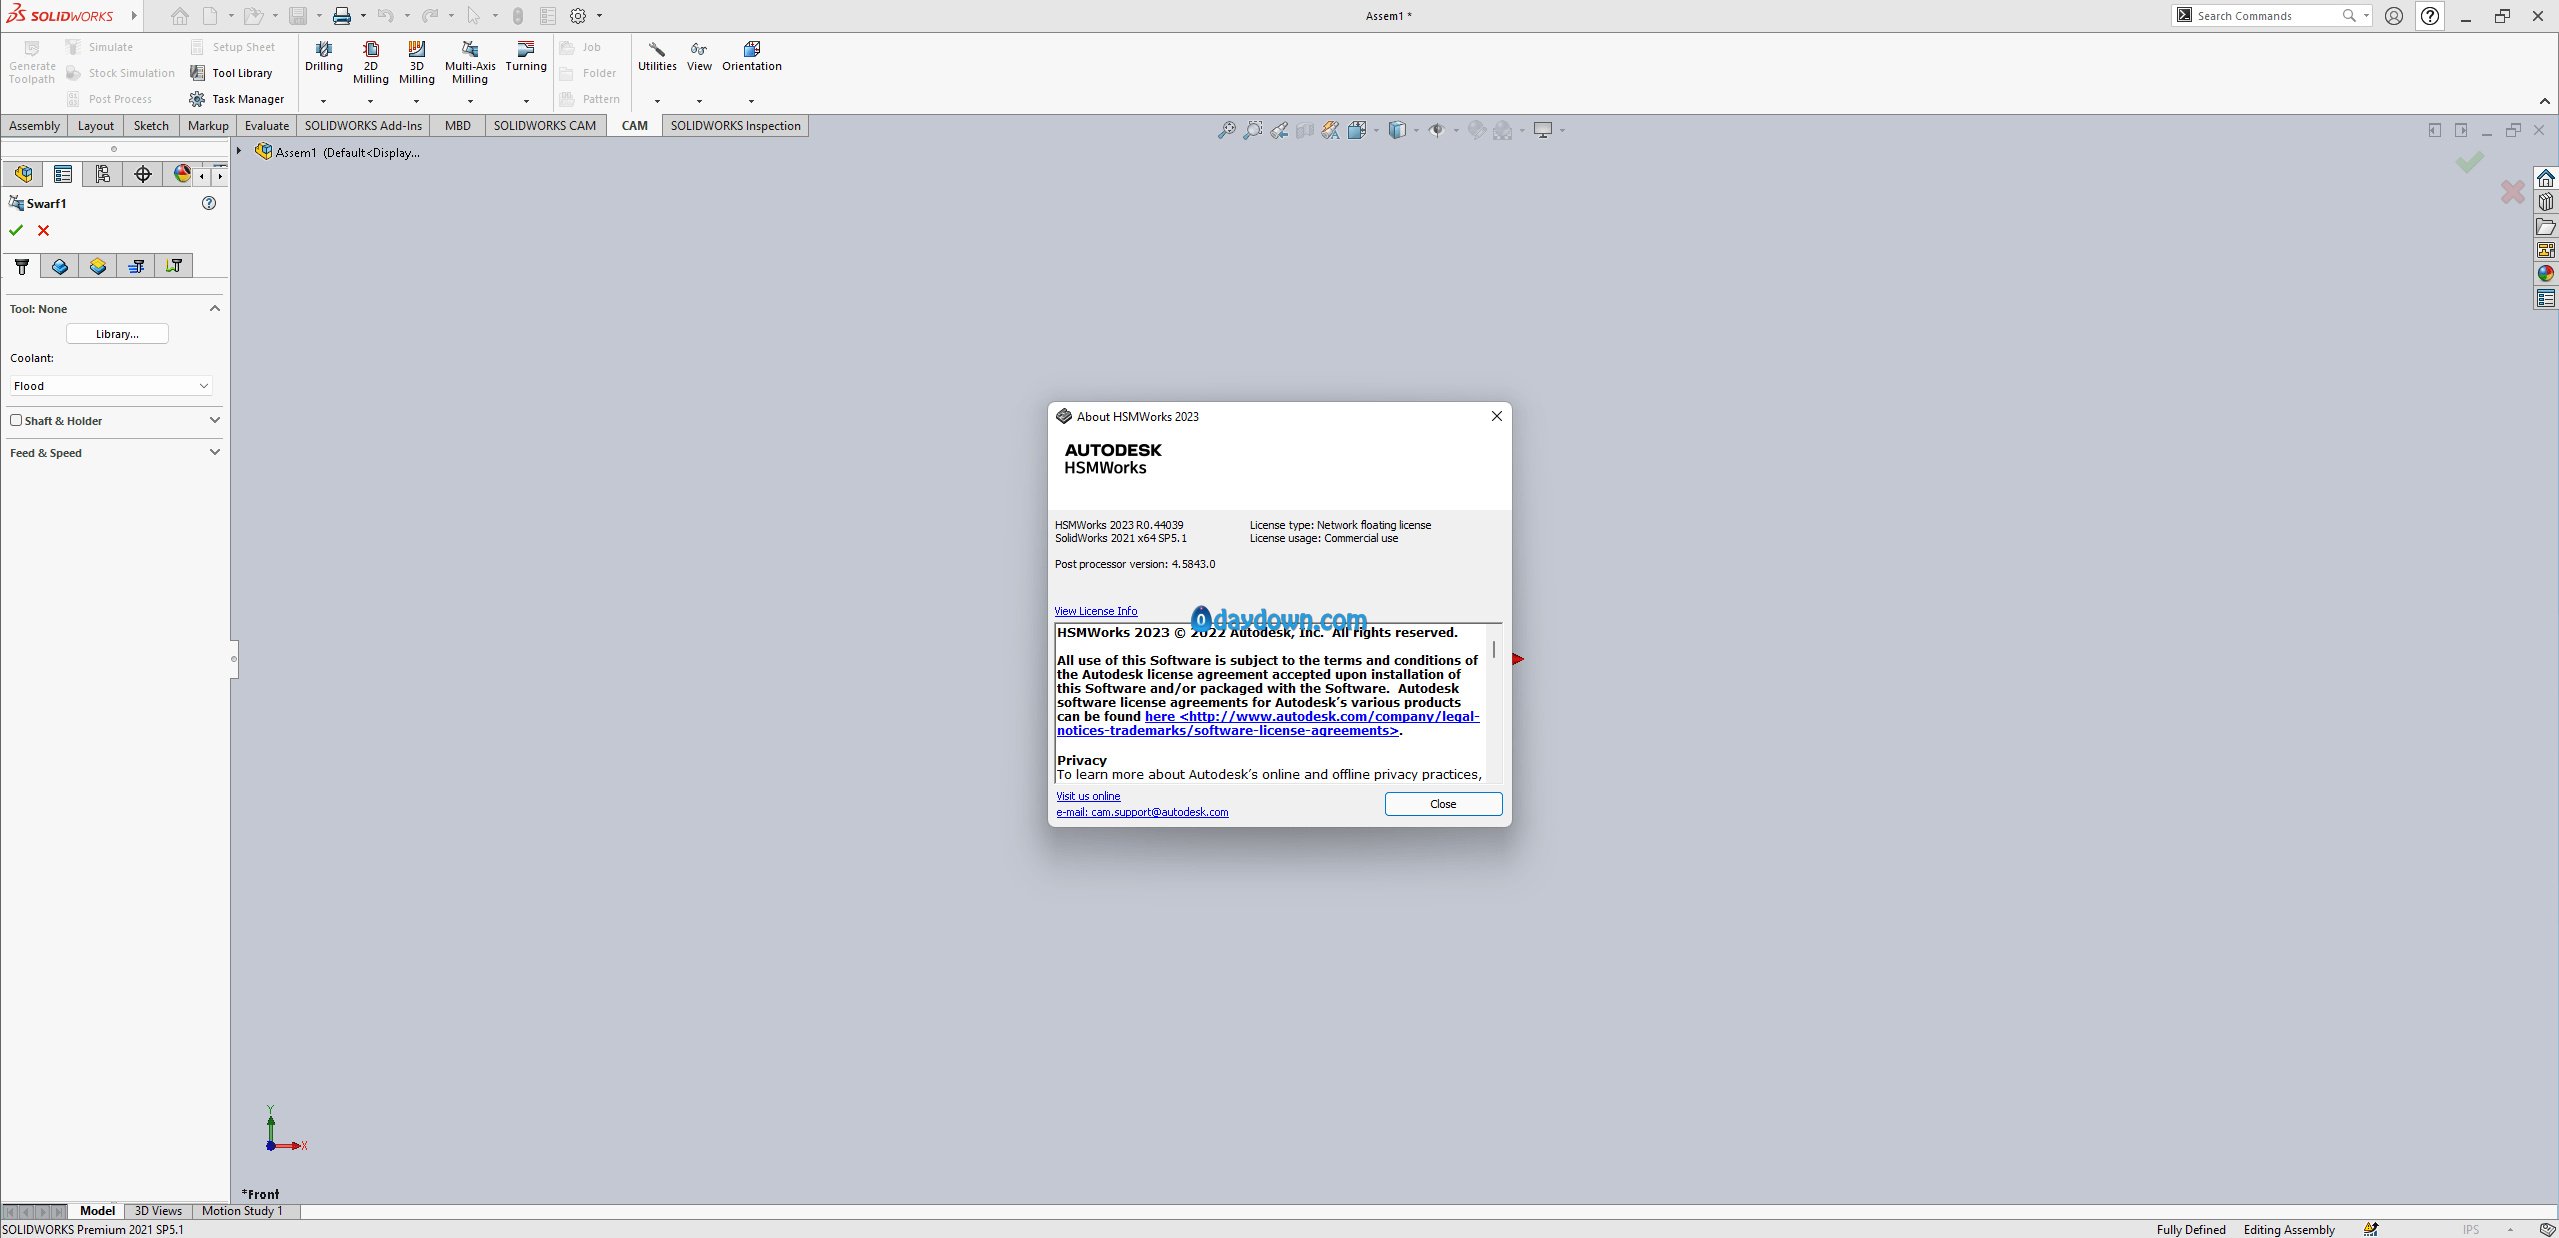Select the Tool tab in Swarf1

coord(22,266)
